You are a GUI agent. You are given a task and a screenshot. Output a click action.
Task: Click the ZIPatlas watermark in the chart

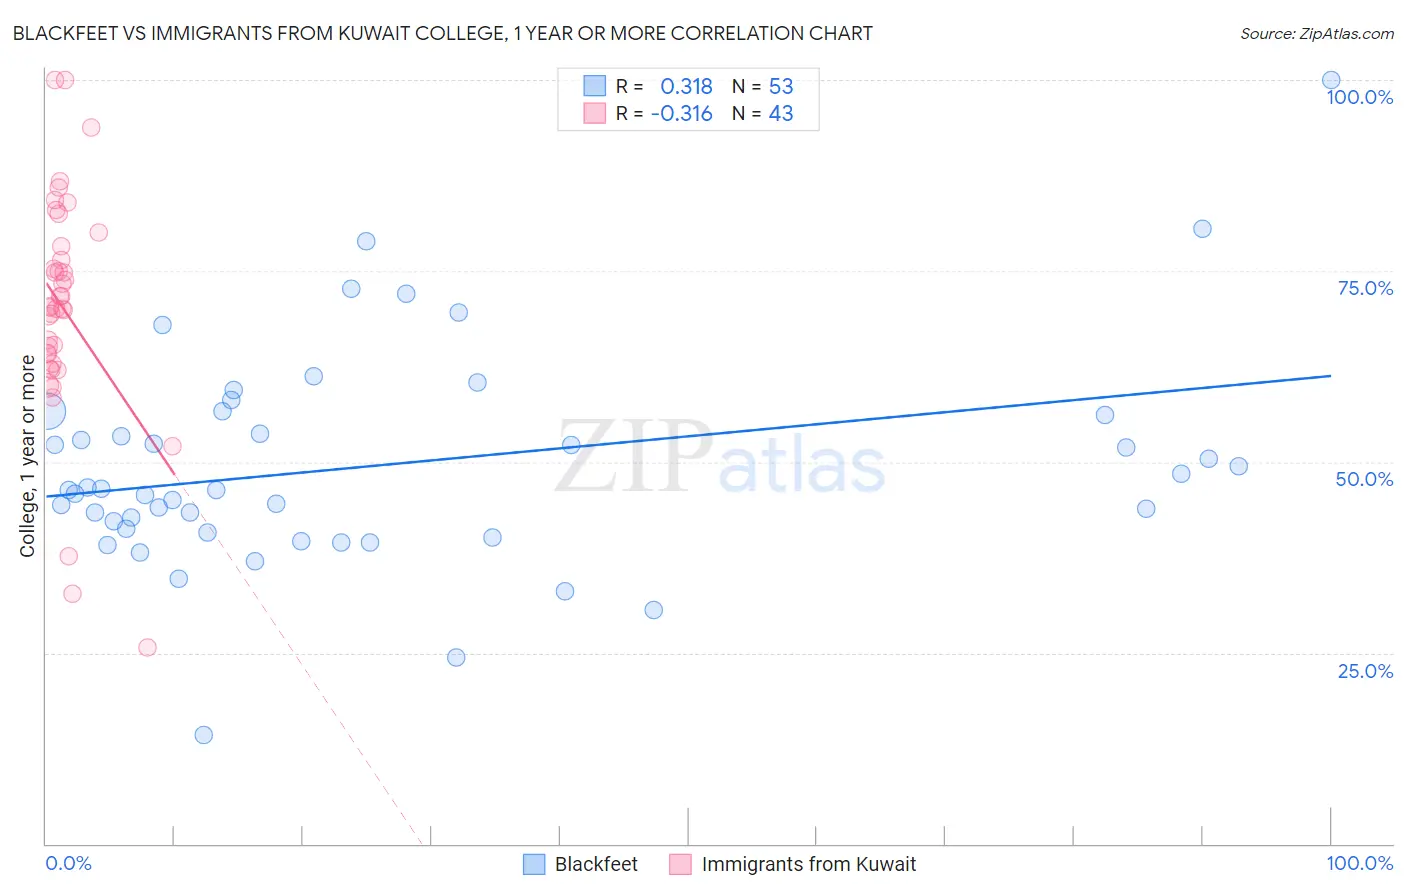[720, 457]
